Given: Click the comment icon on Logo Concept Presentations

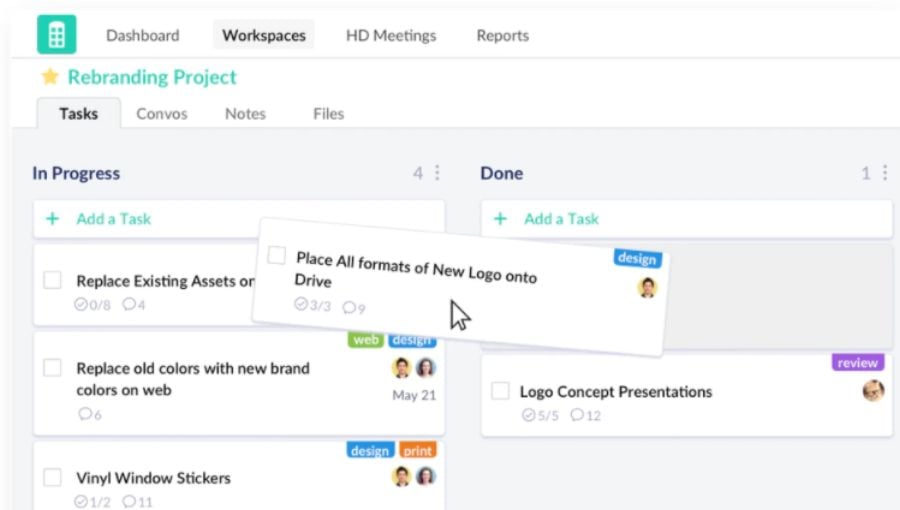Looking at the screenshot, I should 577,415.
